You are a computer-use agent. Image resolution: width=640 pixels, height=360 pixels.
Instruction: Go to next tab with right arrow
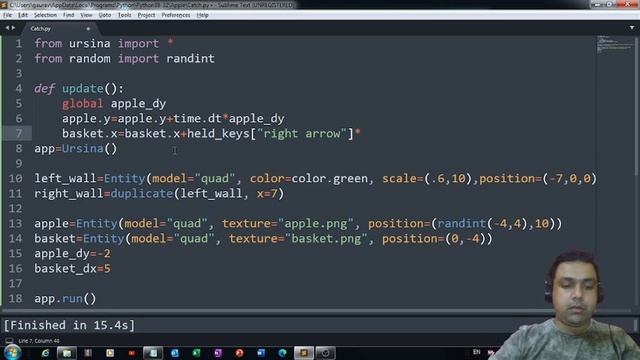(13, 28)
